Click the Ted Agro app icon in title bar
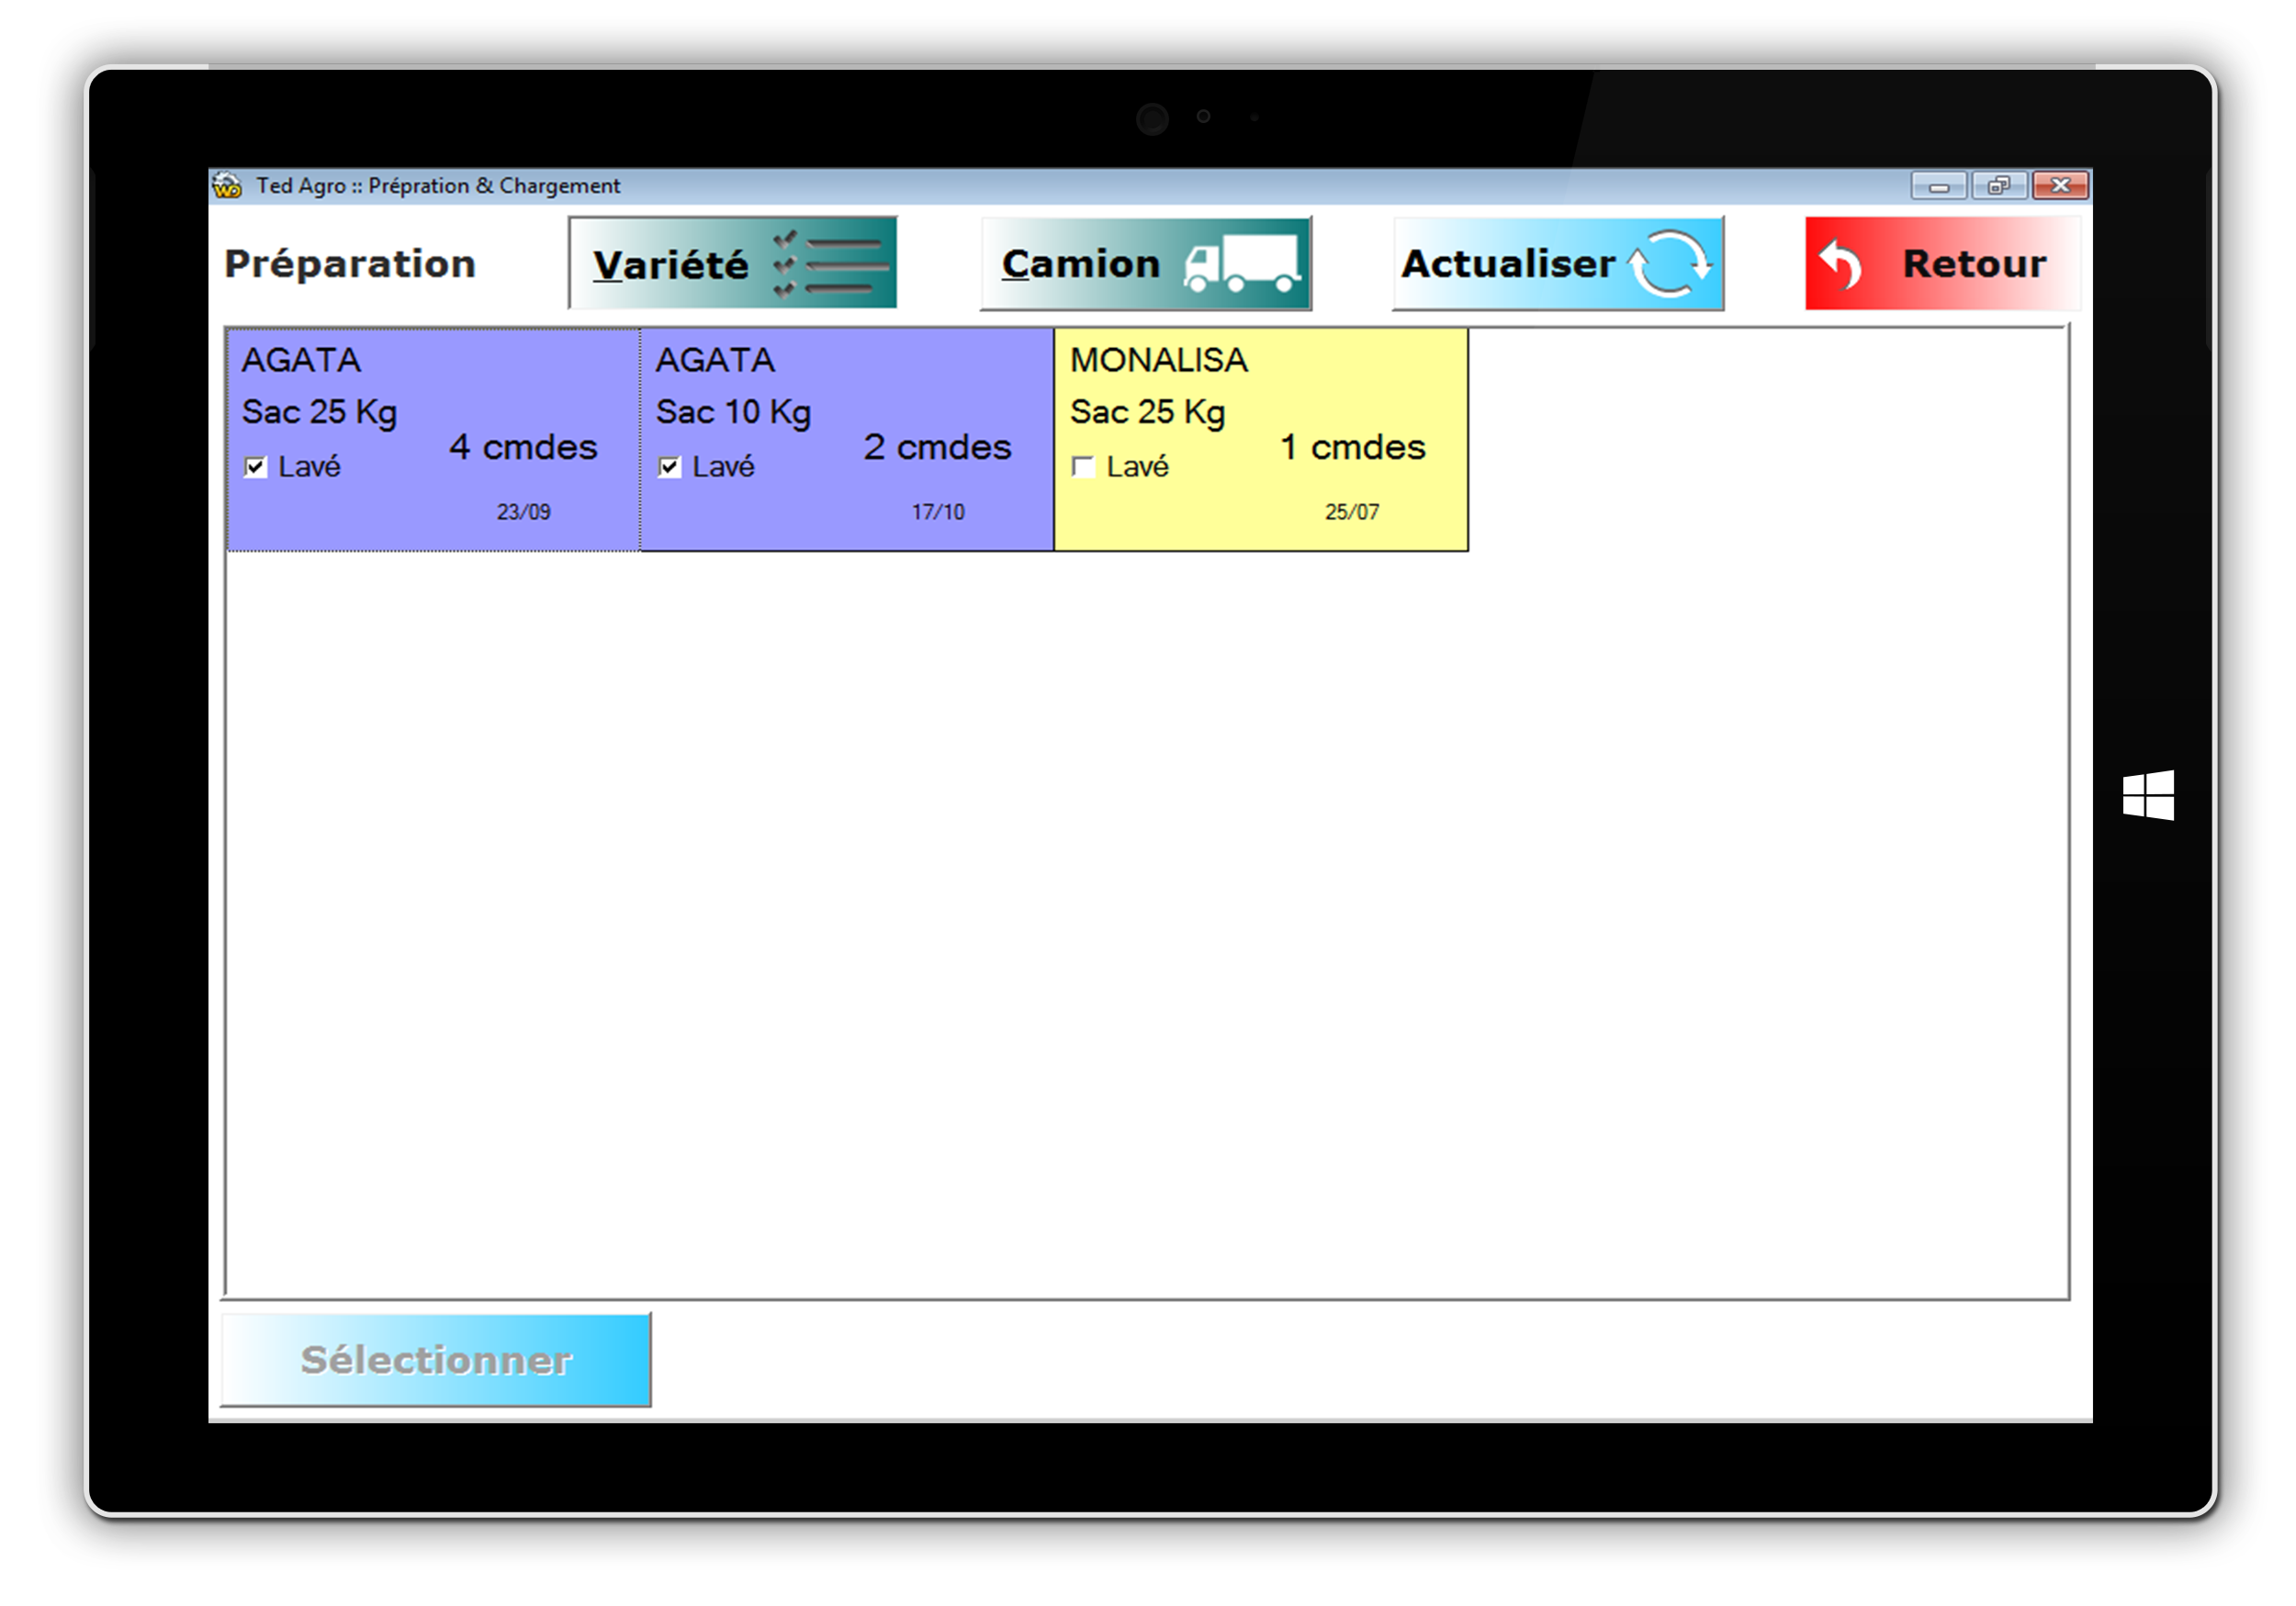The image size is (2296, 1606). [x=228, y=186]
